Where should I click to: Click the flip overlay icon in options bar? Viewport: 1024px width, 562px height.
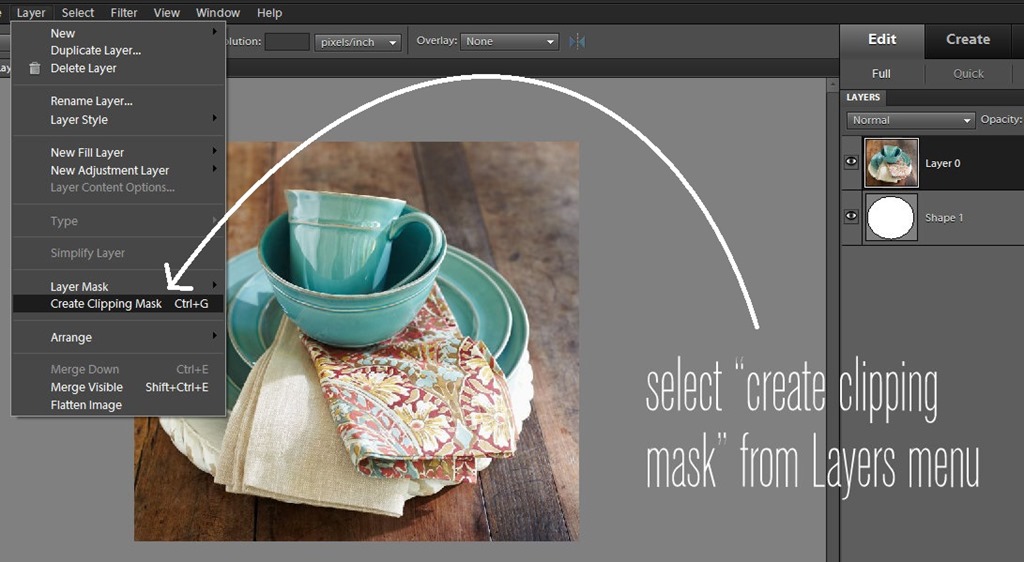coord(577,42)
